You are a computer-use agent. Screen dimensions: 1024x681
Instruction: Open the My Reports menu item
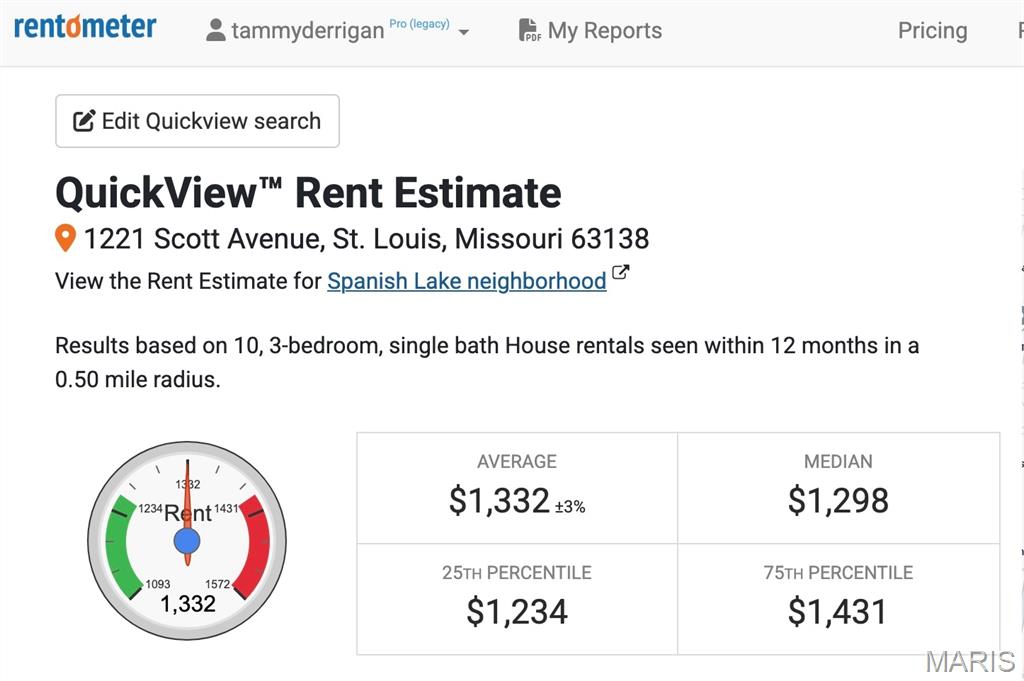tap(604, 31)
